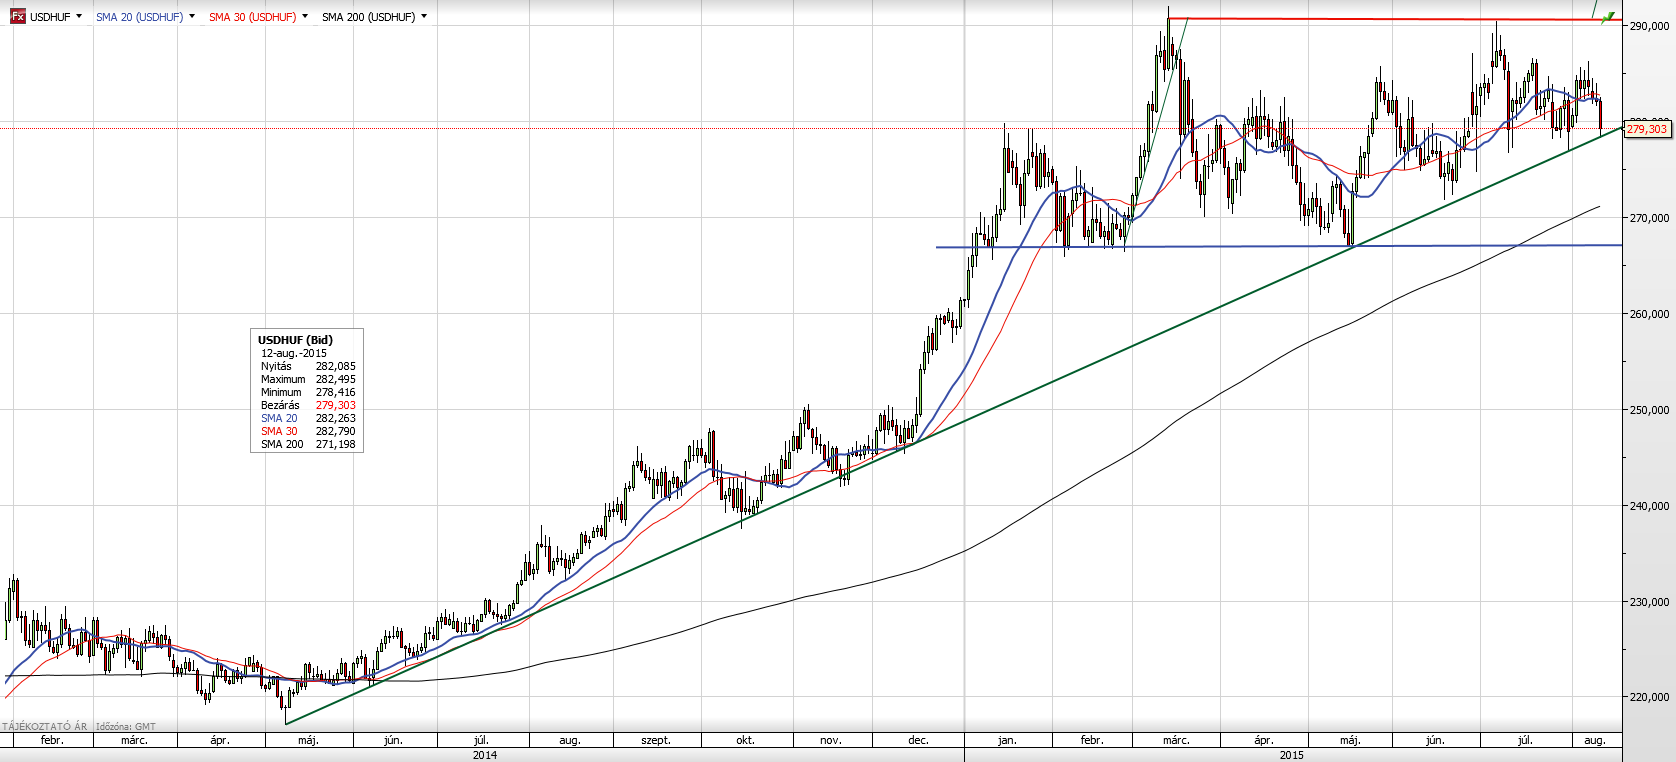Open the SMA 20 (USDHUF) dropdown
The height and width of the screenshot is (762, 1676).
(x=192, y=17)
